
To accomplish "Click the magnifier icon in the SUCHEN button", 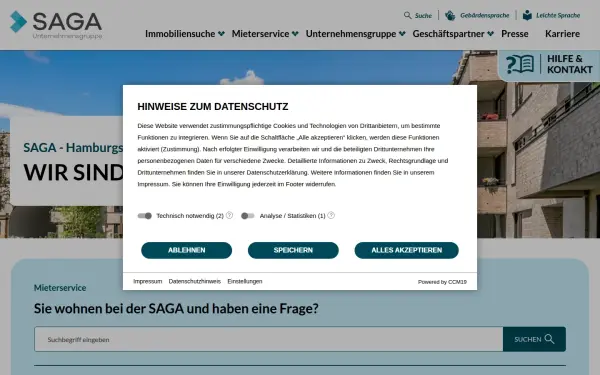I will (549, 339).
